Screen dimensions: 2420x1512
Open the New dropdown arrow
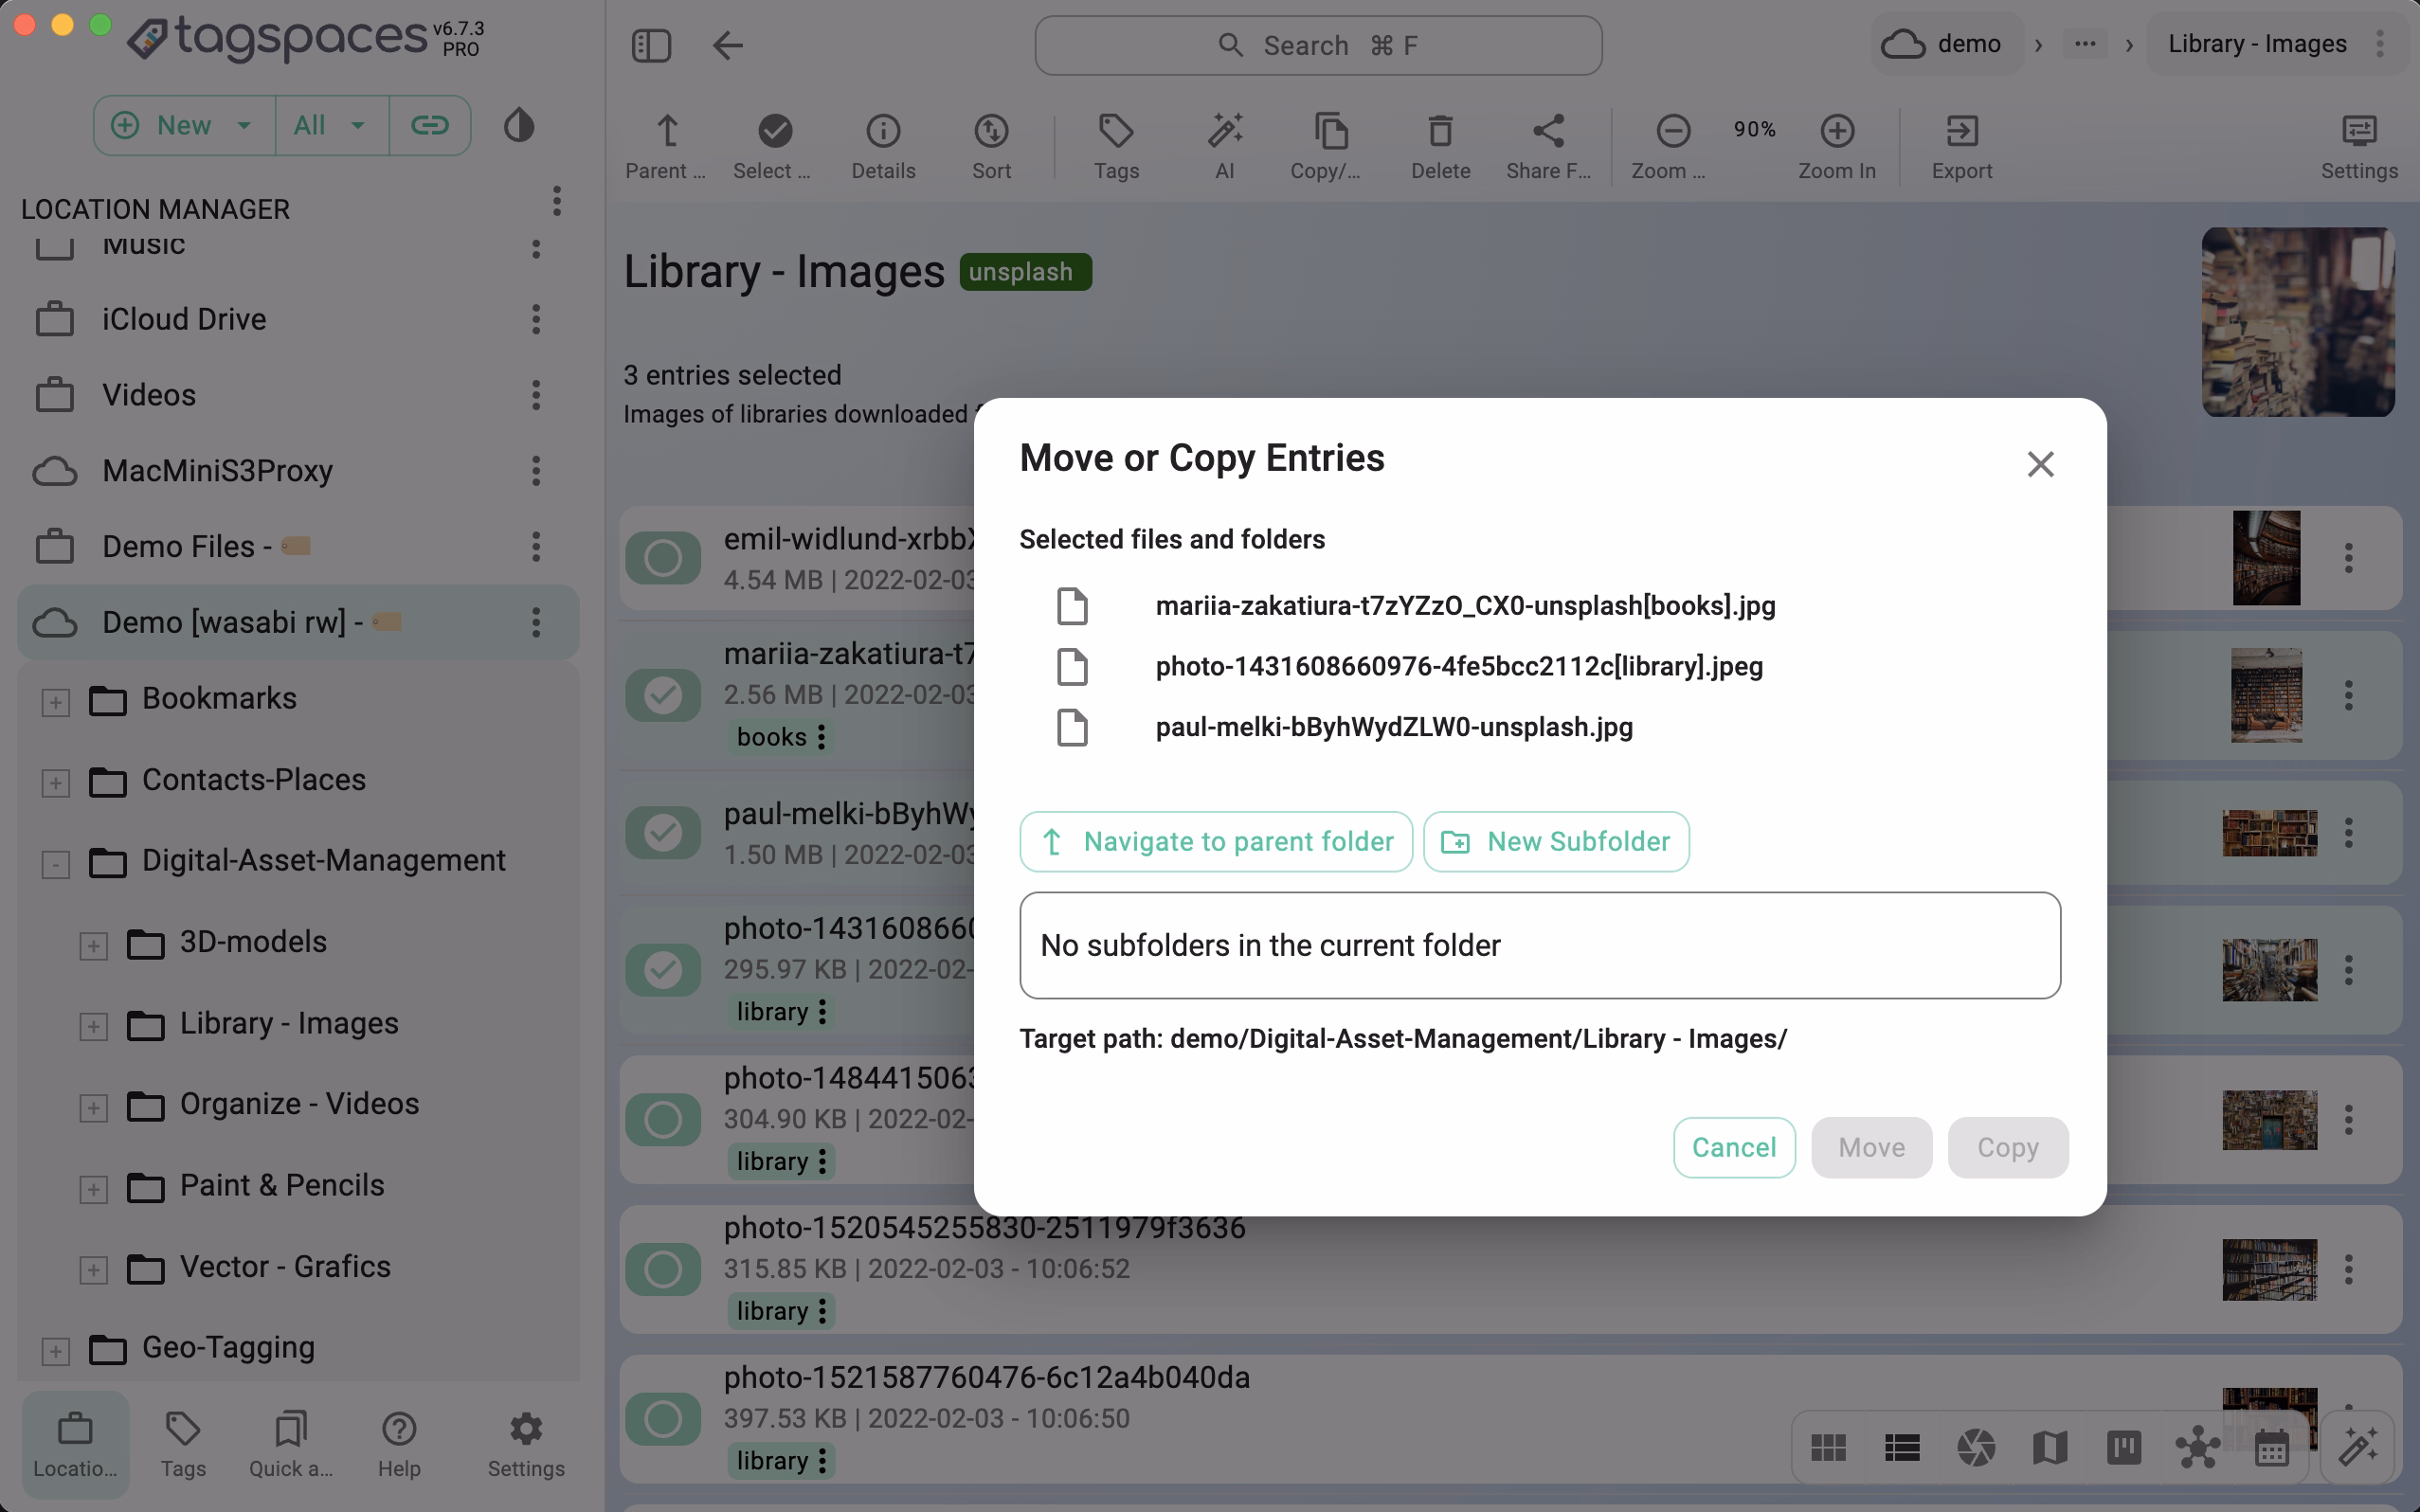[244, 126]
